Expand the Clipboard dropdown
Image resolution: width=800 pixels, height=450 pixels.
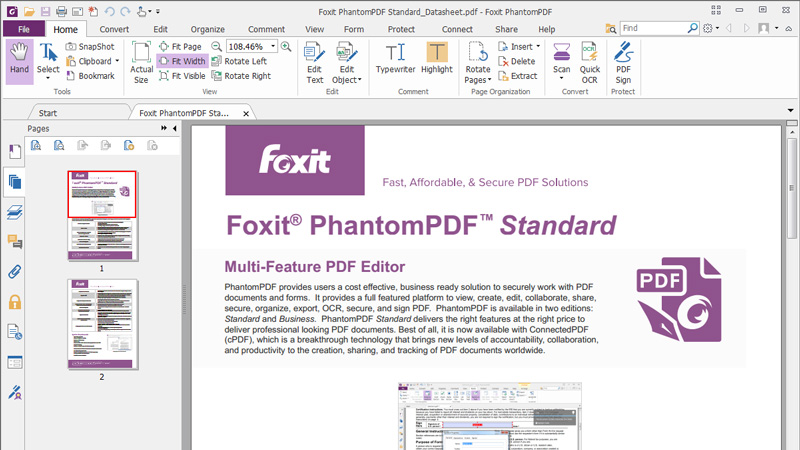[97, 61]
